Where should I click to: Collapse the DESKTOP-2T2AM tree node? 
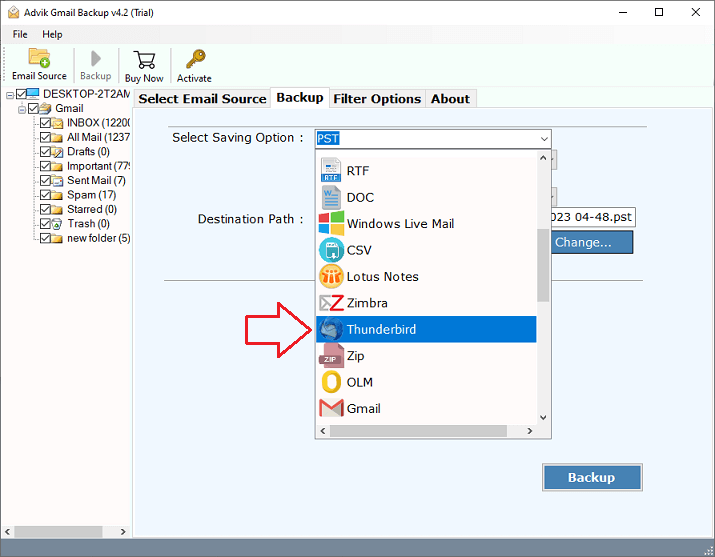[10, 95]
